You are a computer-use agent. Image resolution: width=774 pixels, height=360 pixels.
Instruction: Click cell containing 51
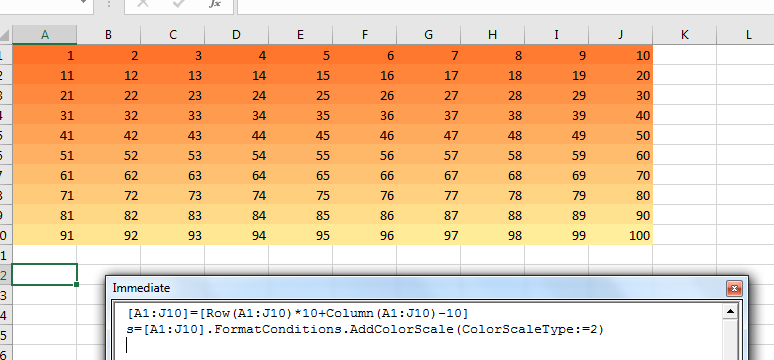coord(44,156)
